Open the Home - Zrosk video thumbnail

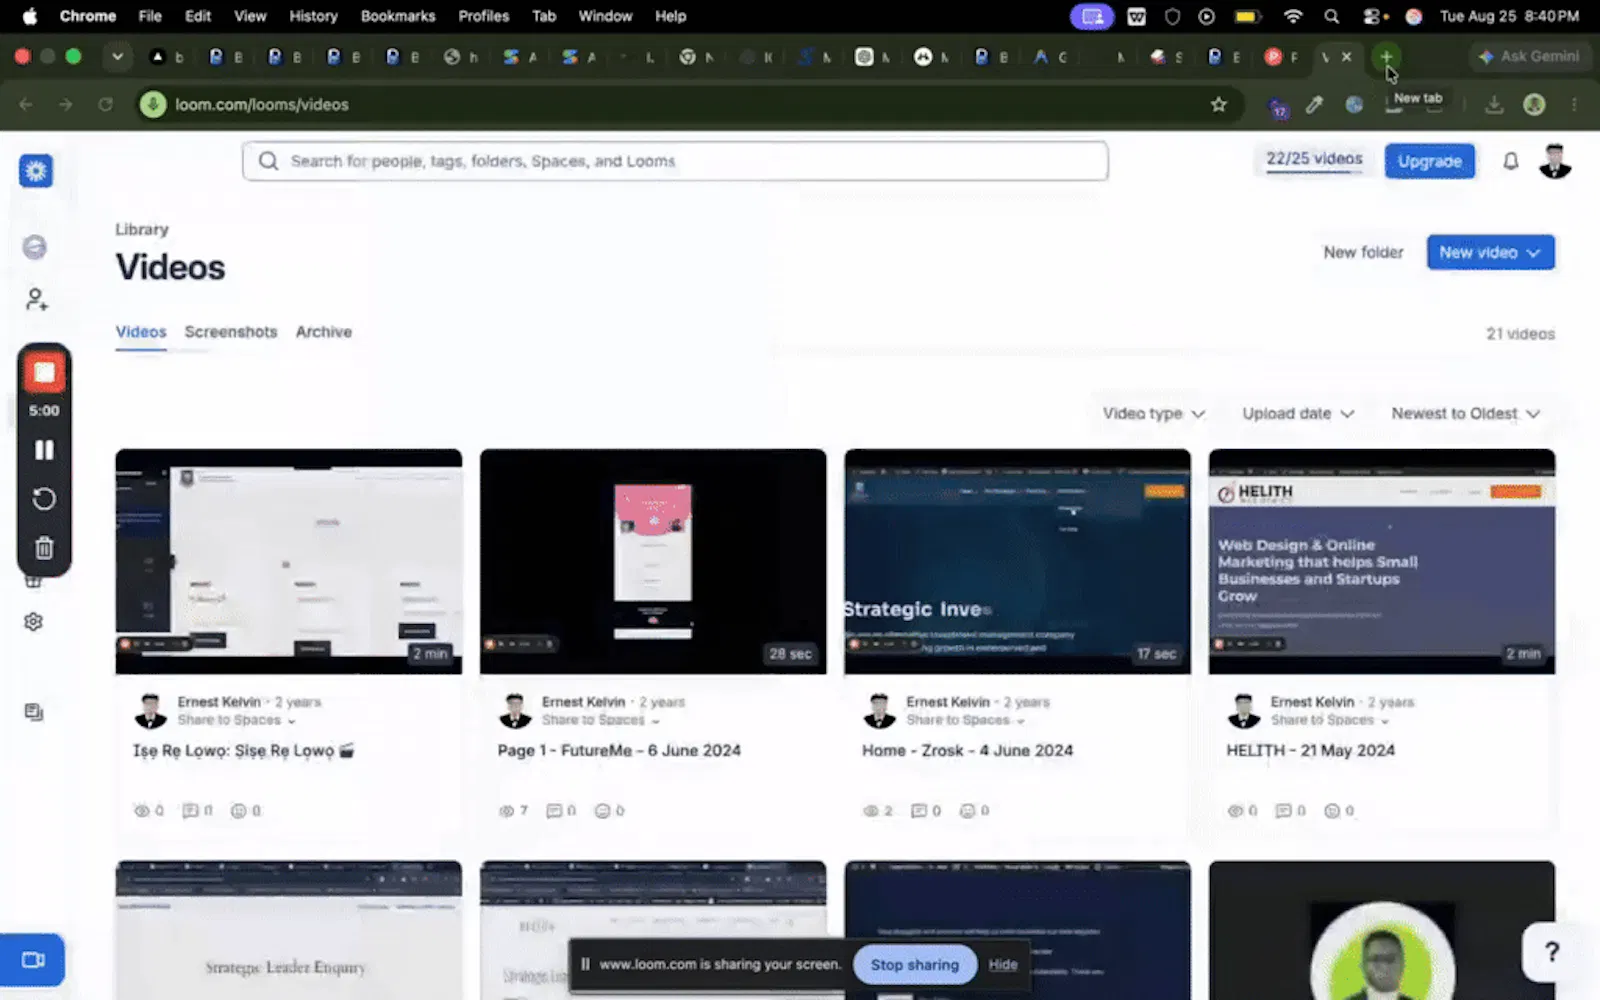[x=1018, y=562]
